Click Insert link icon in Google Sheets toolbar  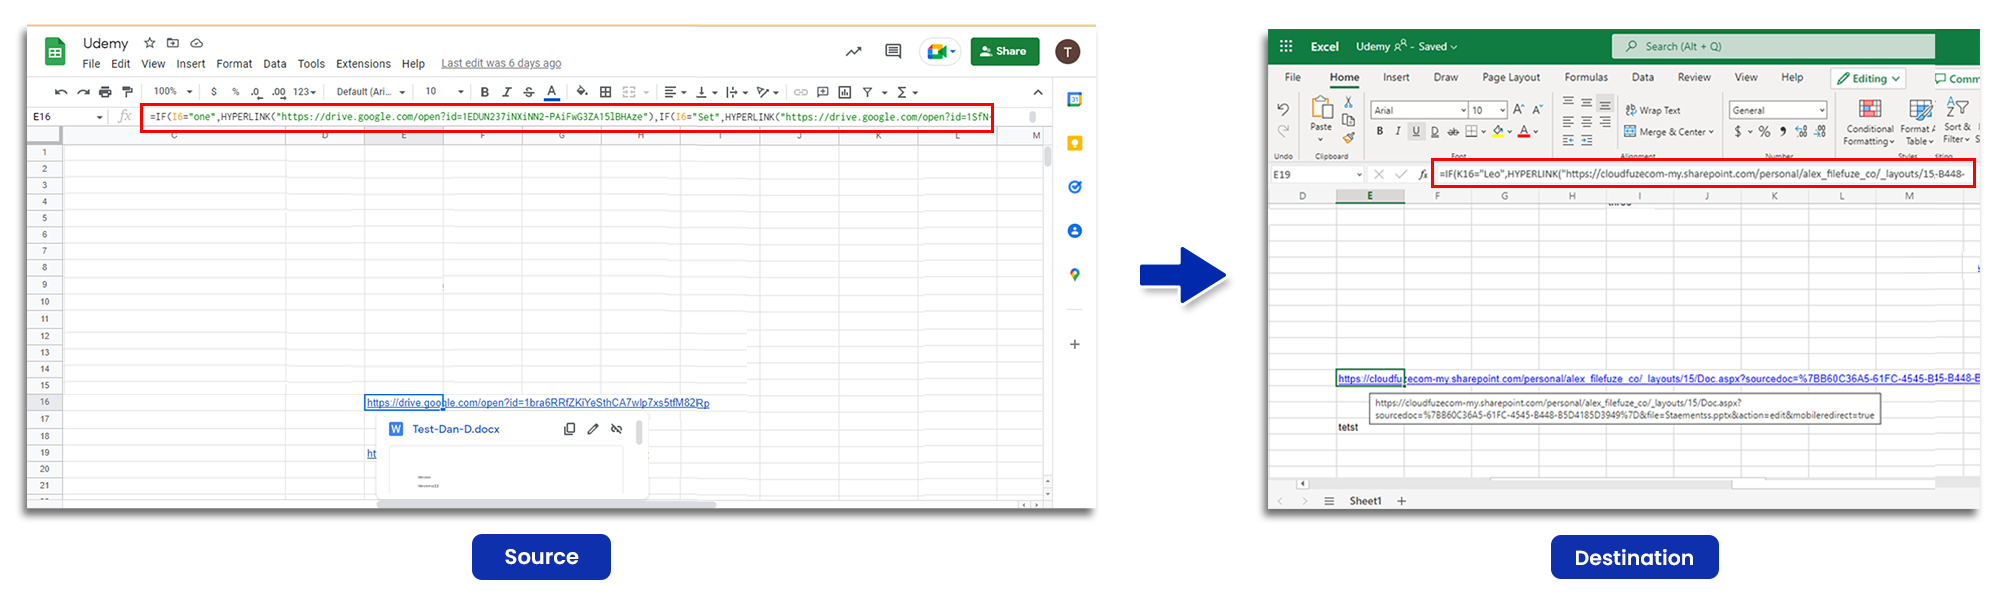tap(800, 92)
